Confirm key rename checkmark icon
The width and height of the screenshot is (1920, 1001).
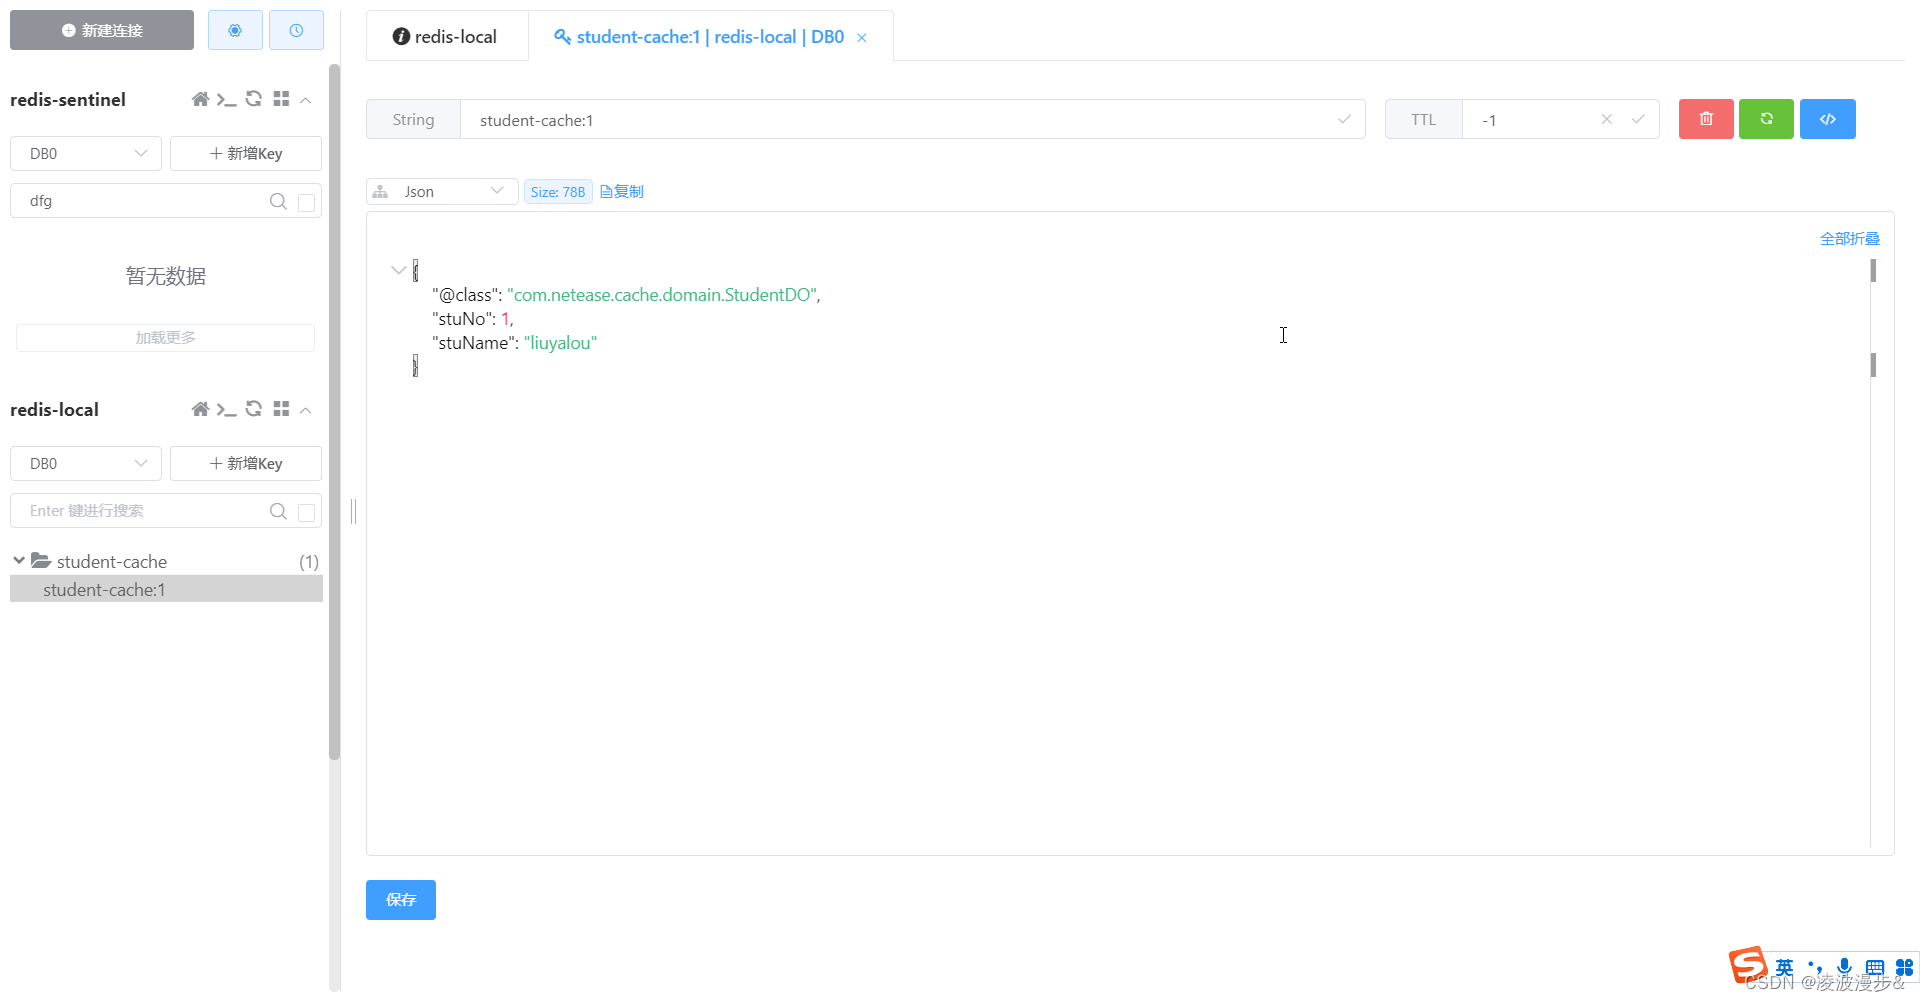click(1344, 120)
